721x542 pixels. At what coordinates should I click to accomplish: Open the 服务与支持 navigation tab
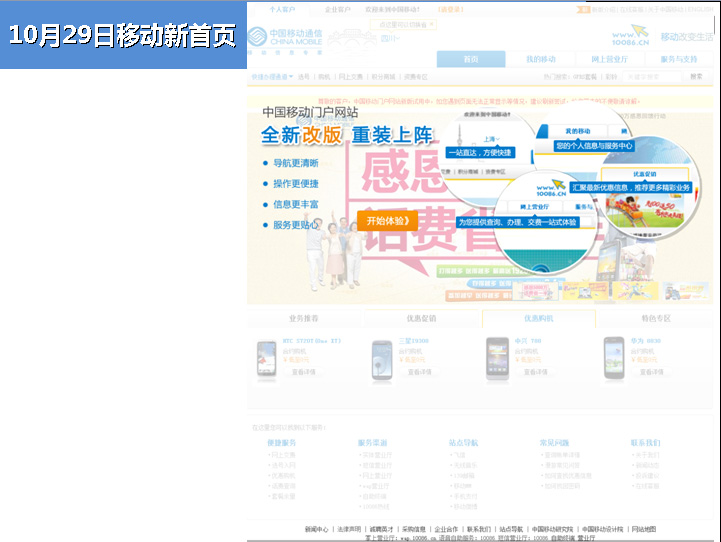pyautogui.click(x=679, y=59)
